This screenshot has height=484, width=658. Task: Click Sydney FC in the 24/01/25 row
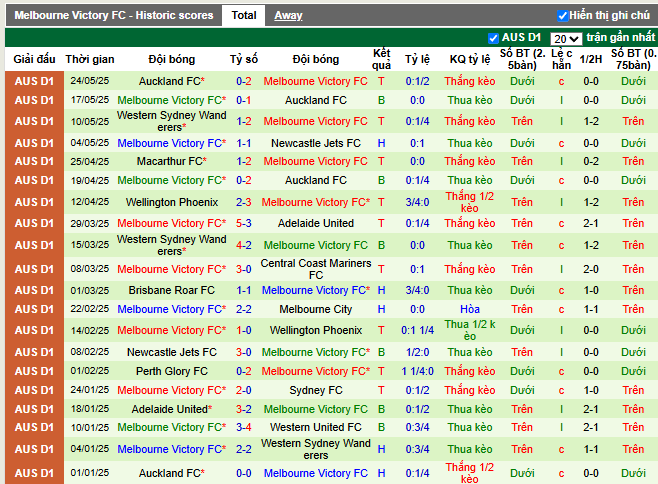tap(316, 390)
